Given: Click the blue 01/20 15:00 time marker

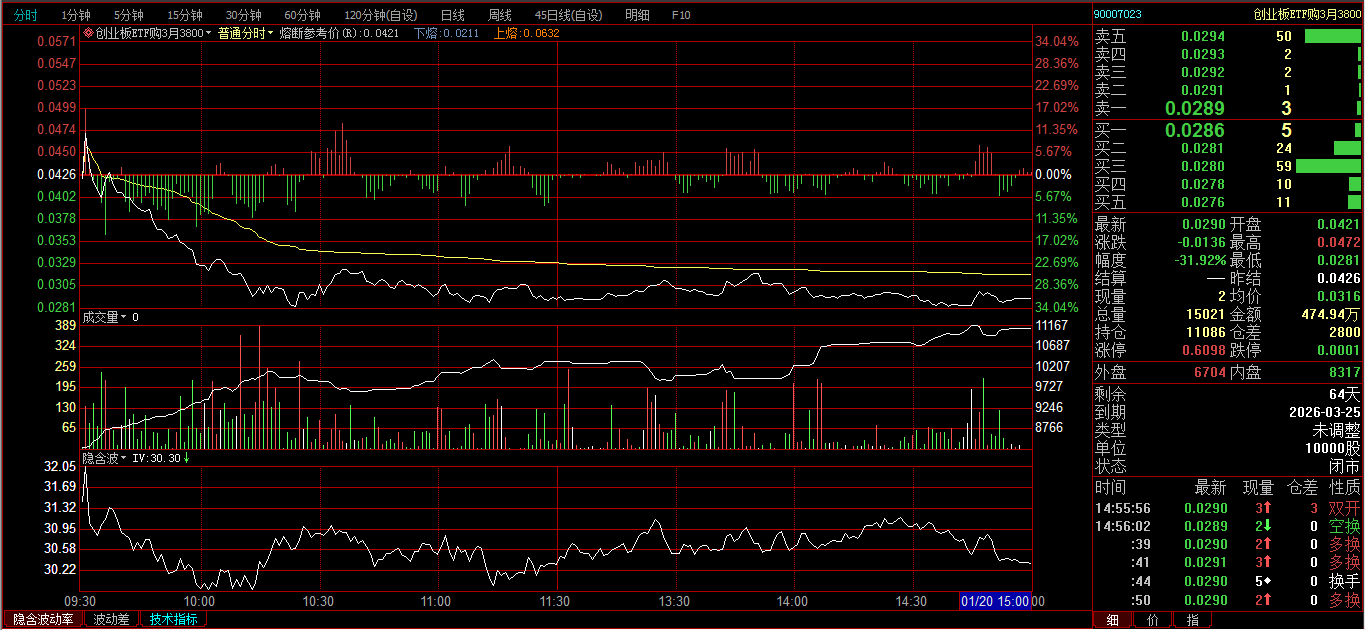Looking at the screenshot, I should pyautogui.click(x=995, y=601).
